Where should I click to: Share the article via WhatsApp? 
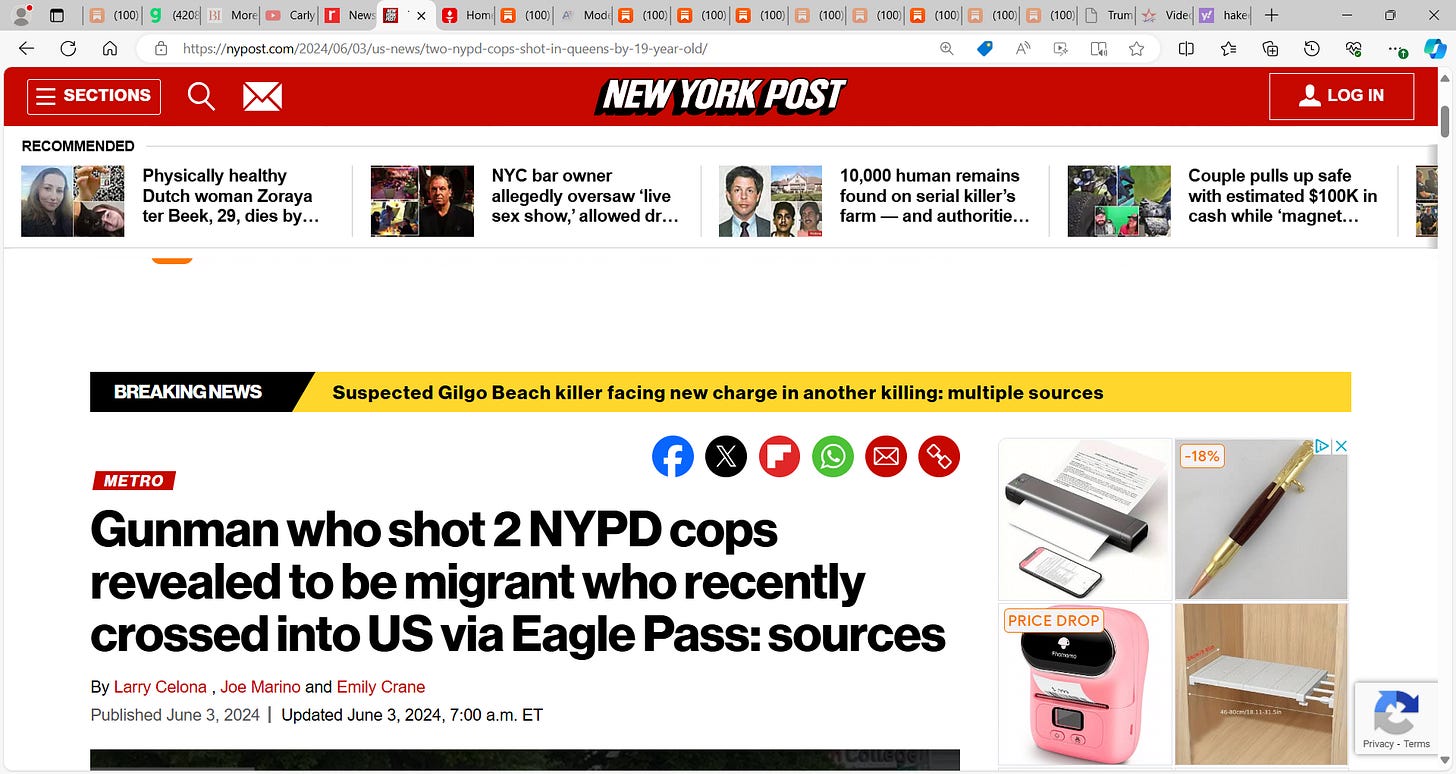pos(832,457)
